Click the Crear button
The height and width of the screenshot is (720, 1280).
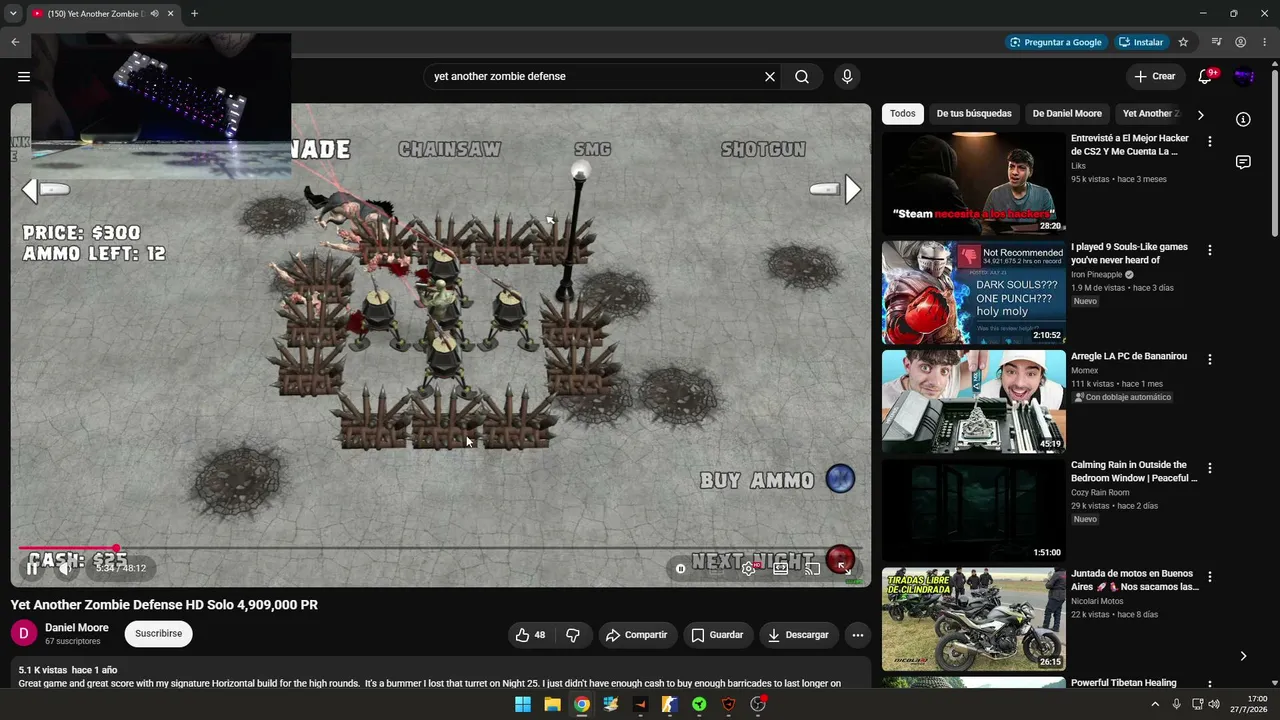[1155, 76]
